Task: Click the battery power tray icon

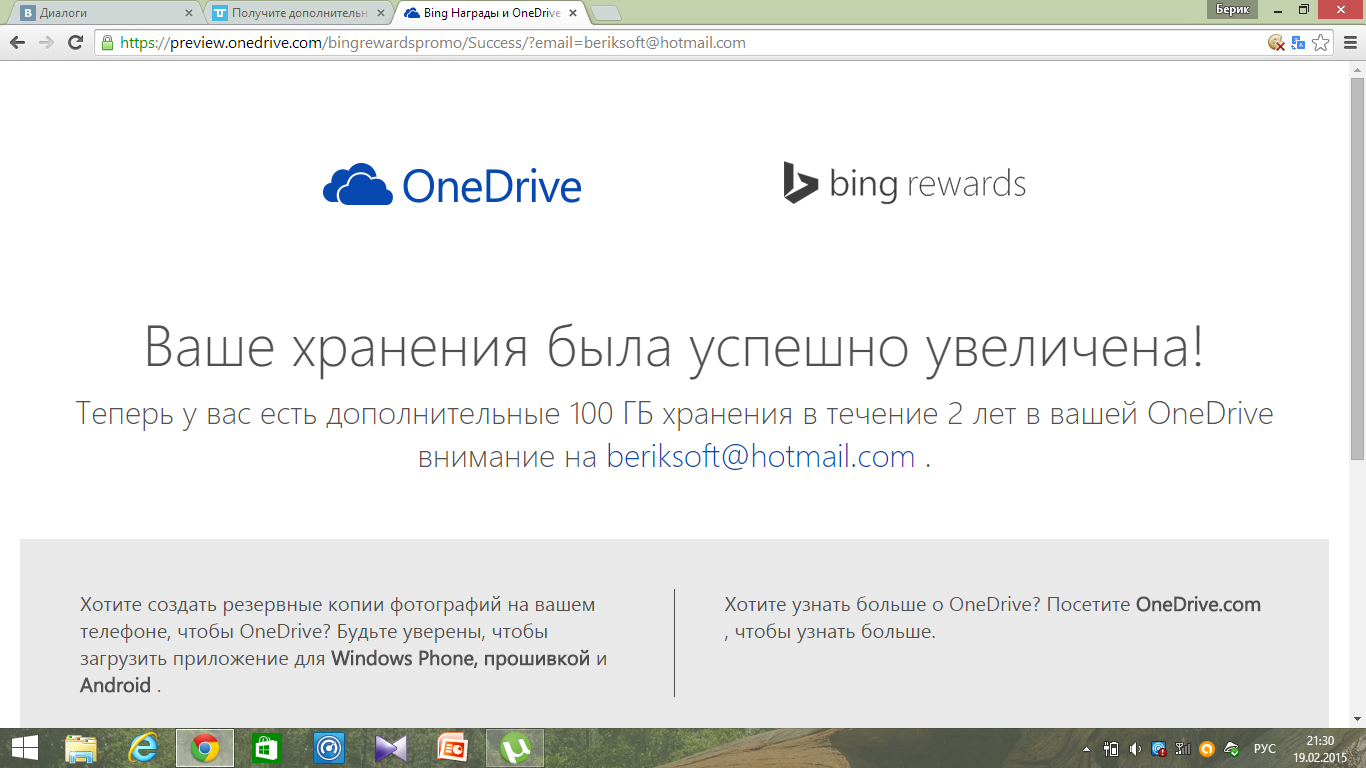Action: 1111,748
